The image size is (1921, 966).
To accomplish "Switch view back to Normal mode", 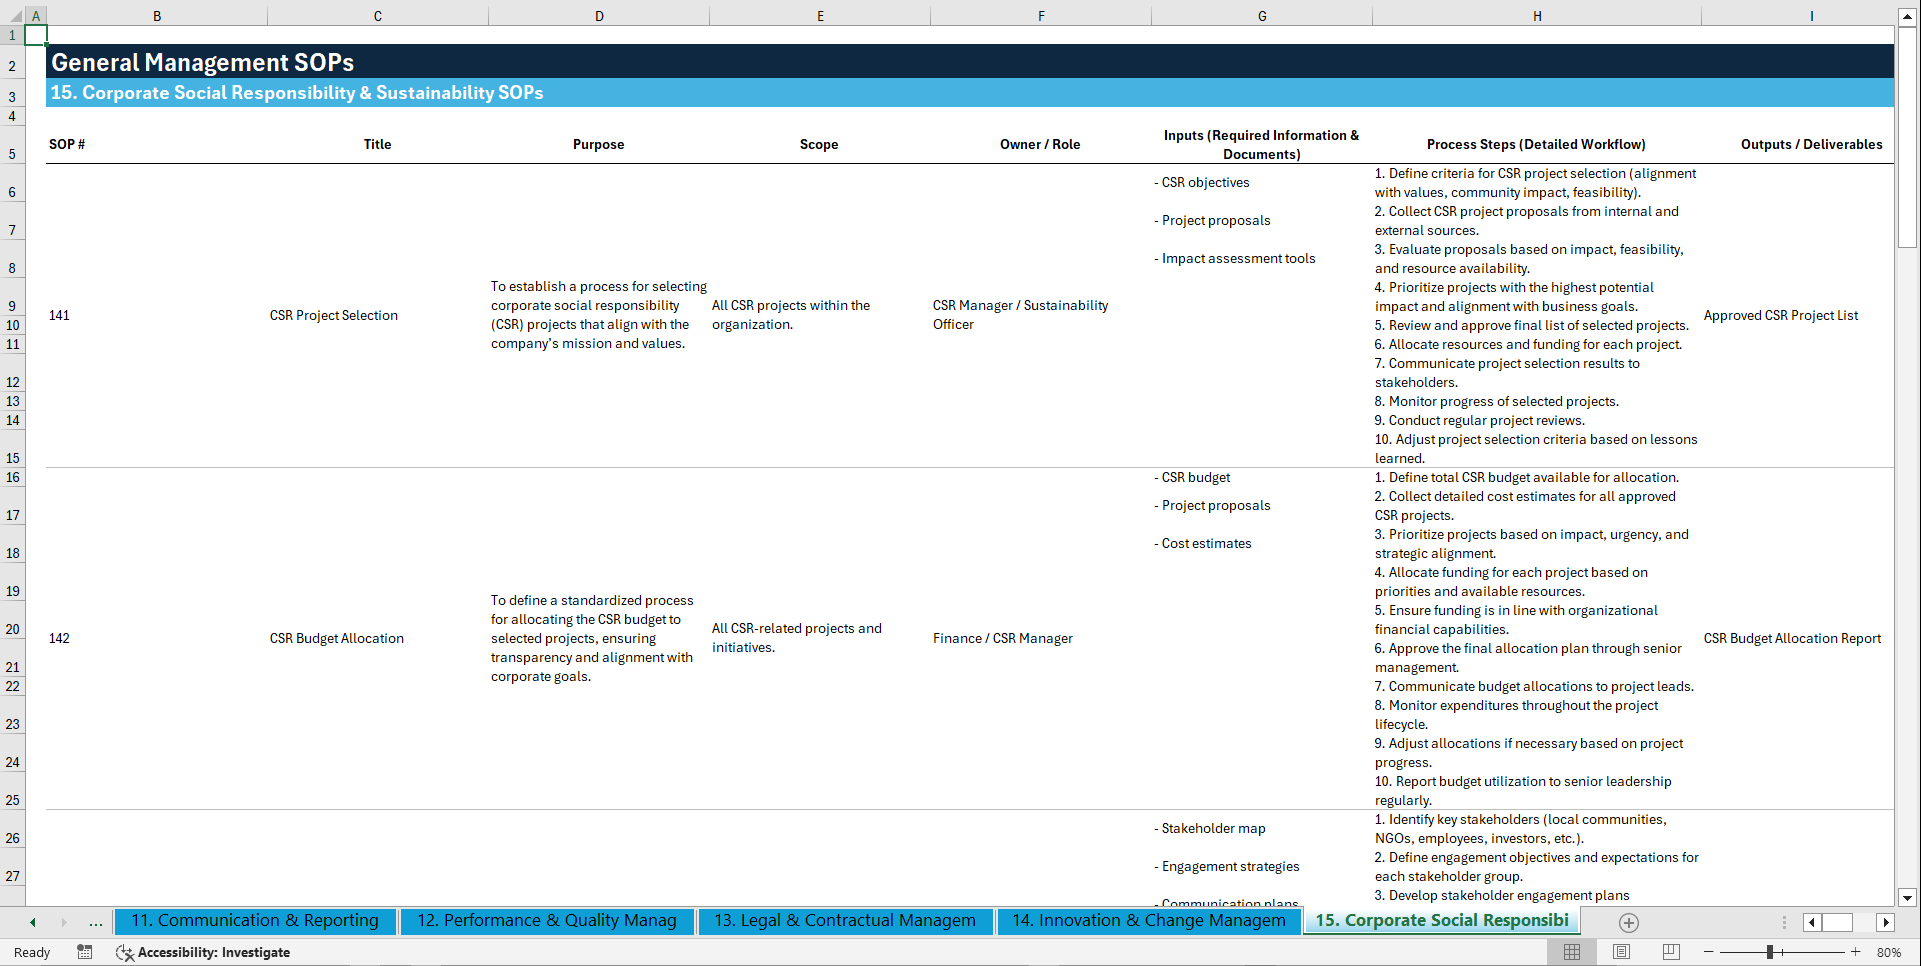I will pyautogui.click(x=1571, y=952).
